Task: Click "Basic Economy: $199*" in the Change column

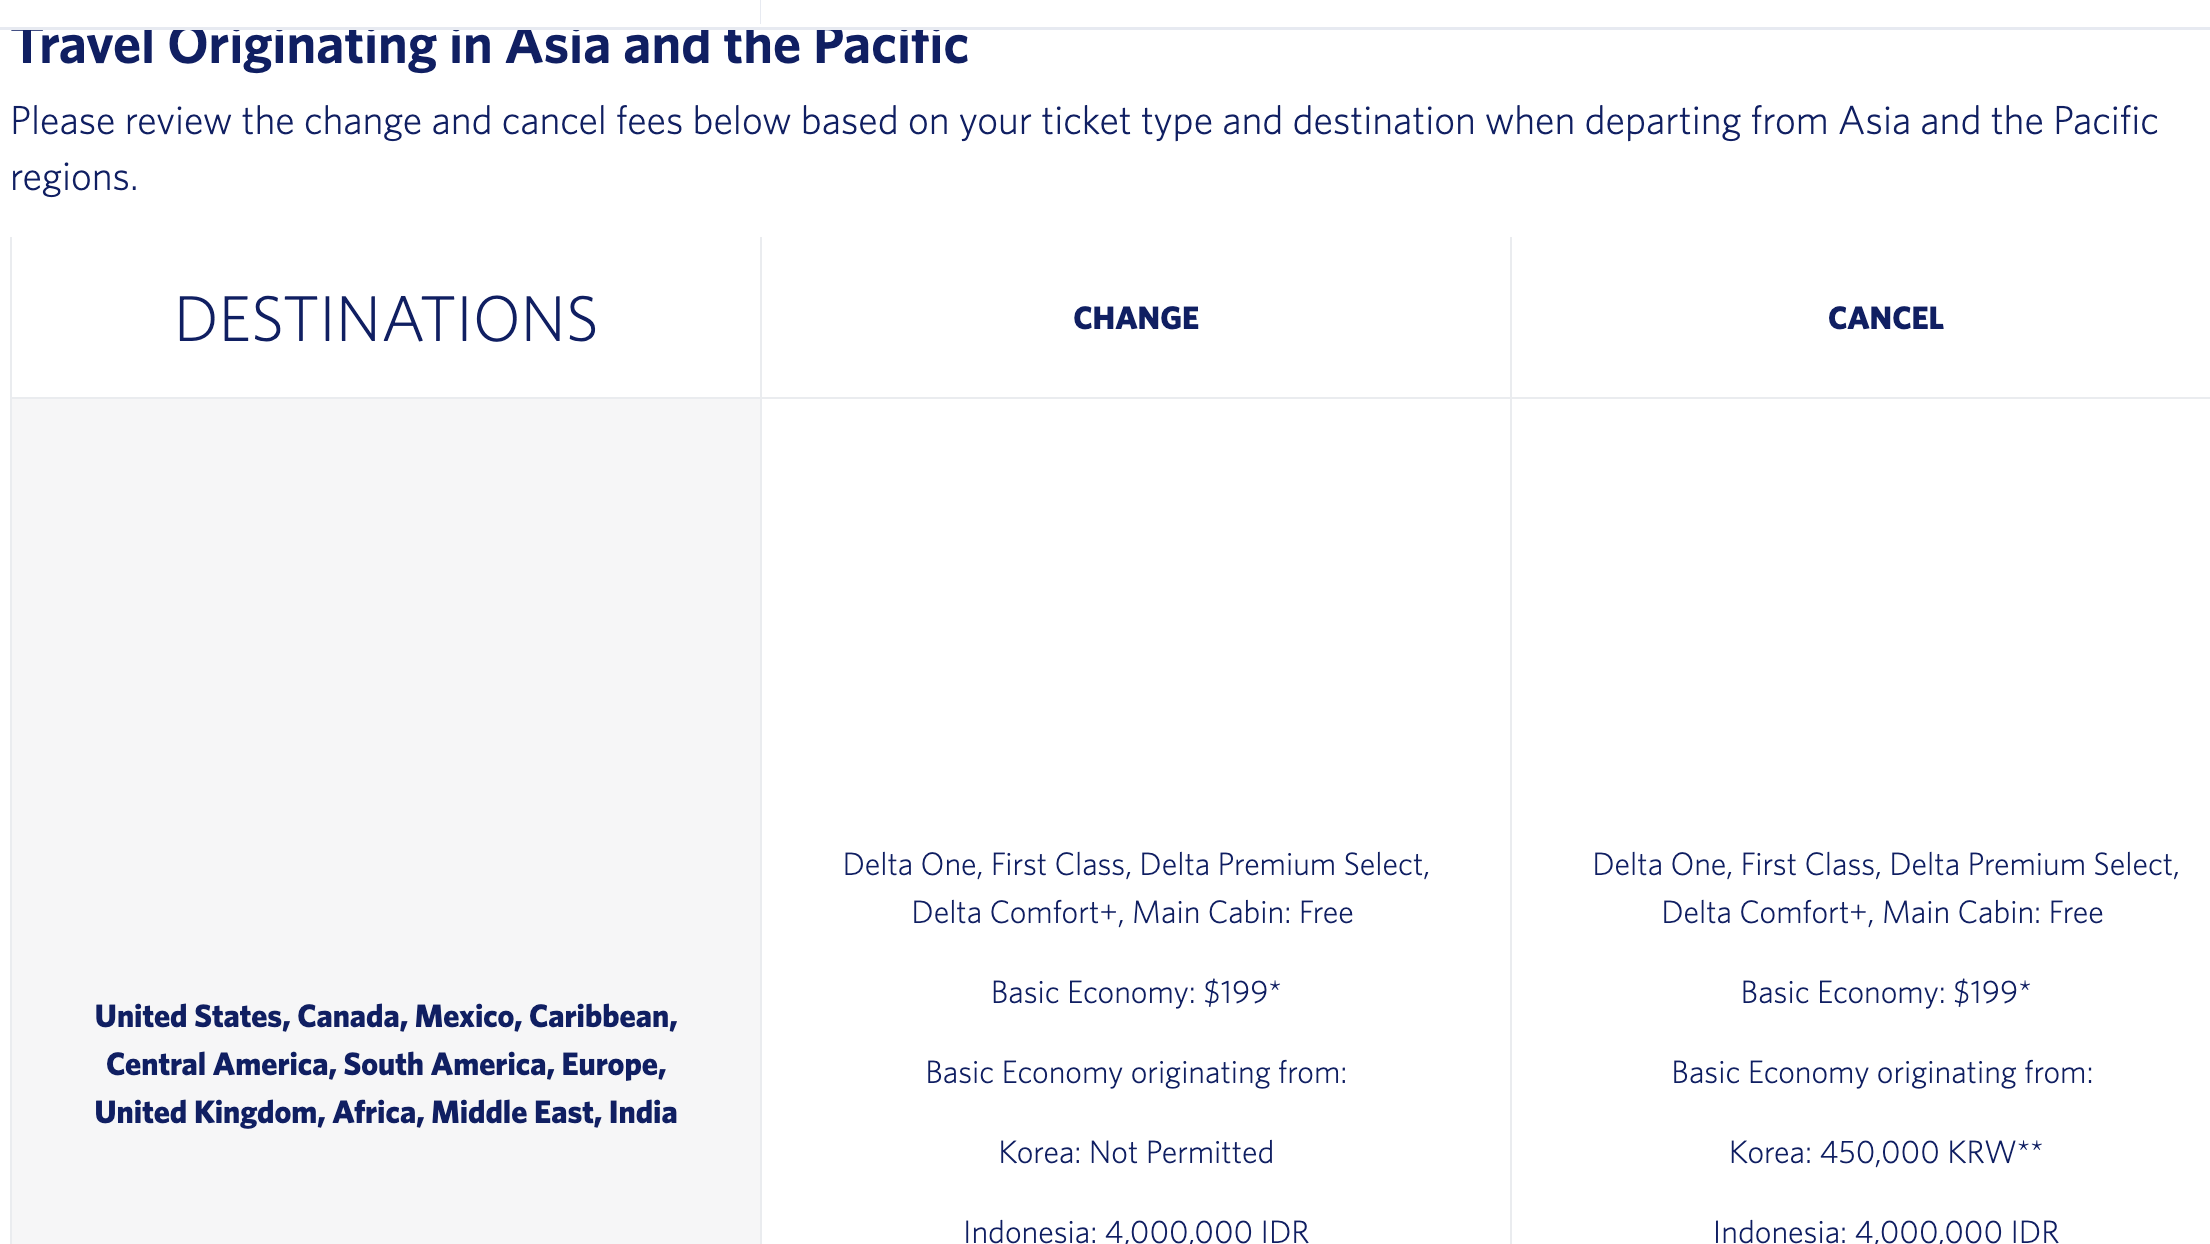Action: (1136, 992)
